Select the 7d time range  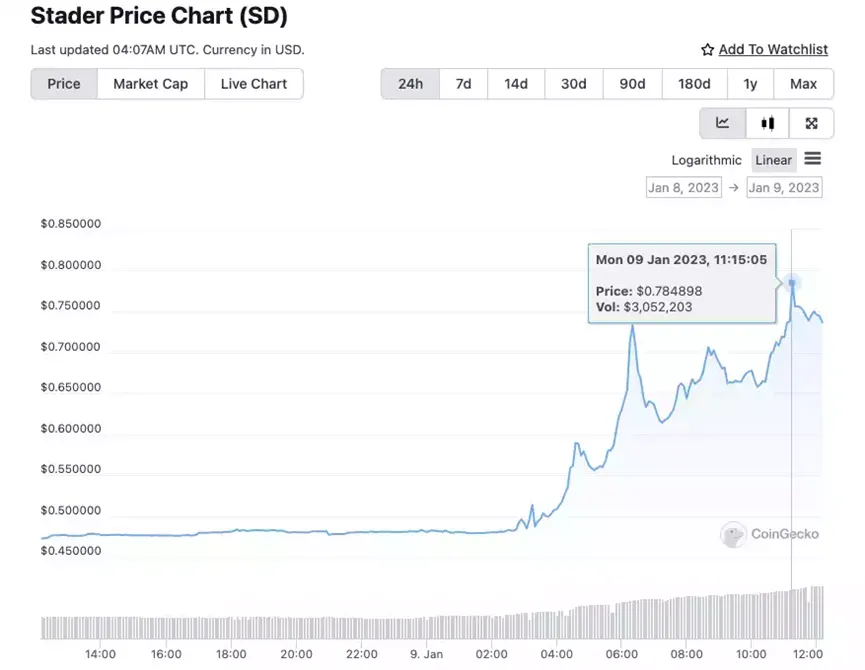(x=463, y=84)
